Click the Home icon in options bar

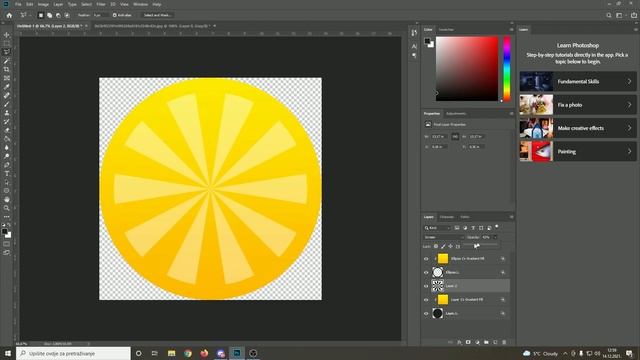click(9, 15)
